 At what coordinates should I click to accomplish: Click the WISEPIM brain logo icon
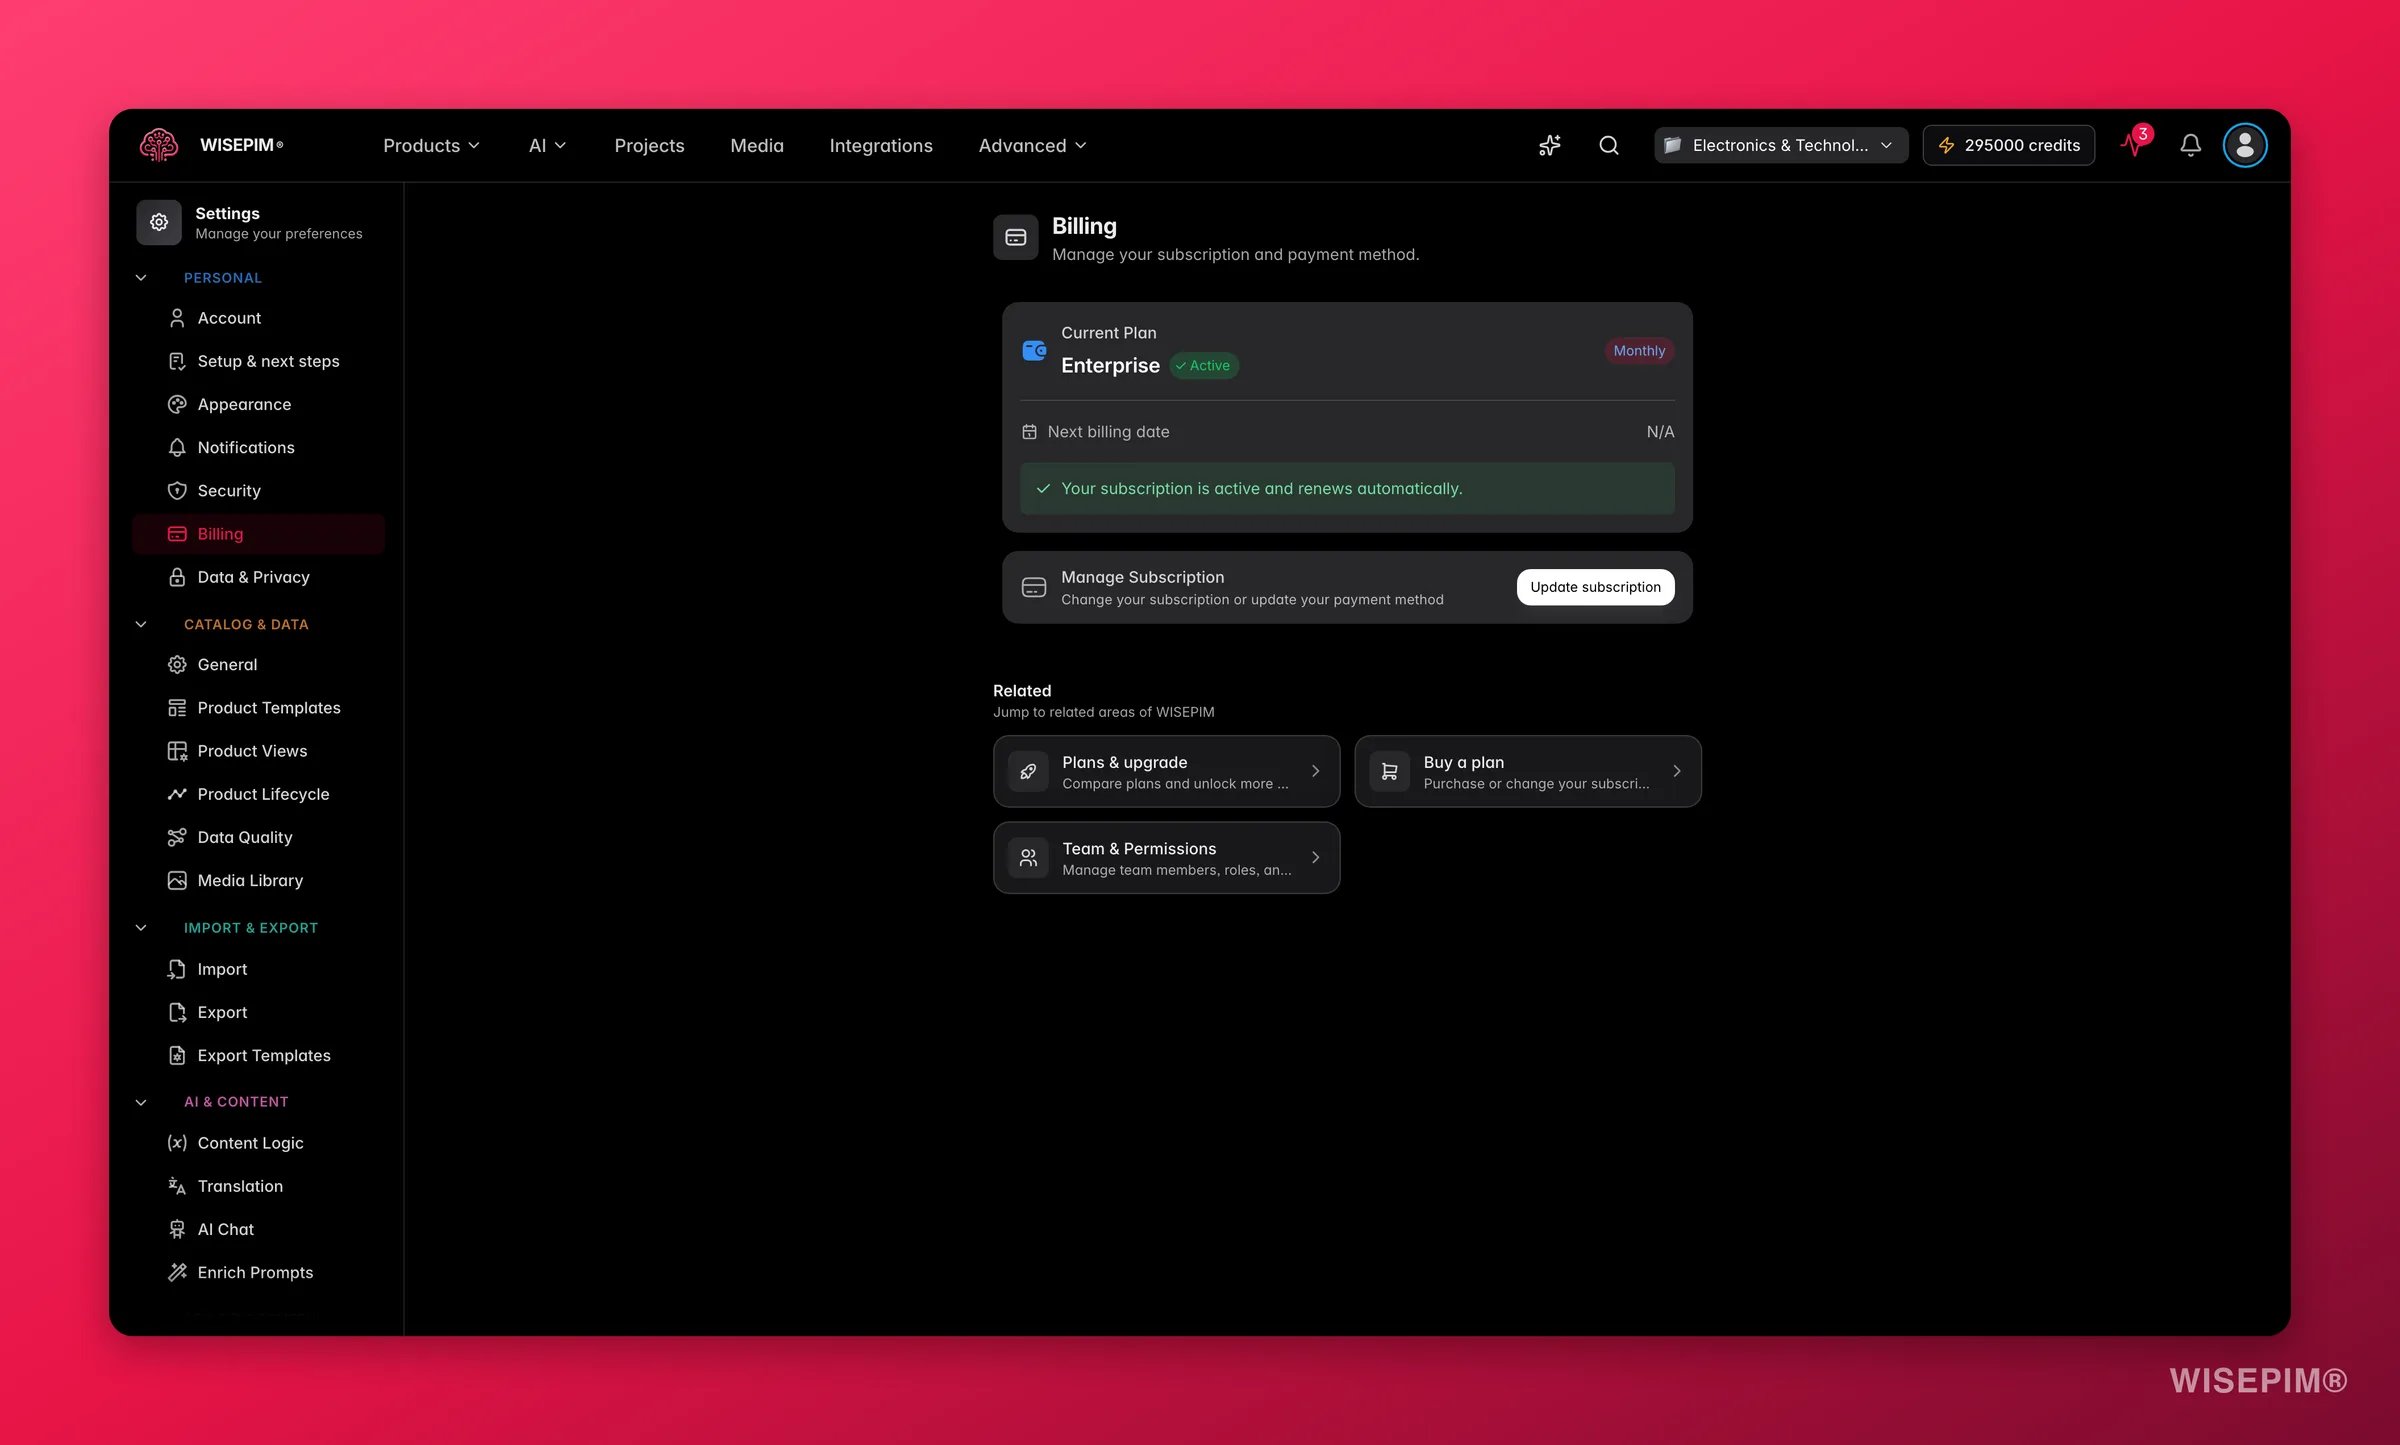159,145
